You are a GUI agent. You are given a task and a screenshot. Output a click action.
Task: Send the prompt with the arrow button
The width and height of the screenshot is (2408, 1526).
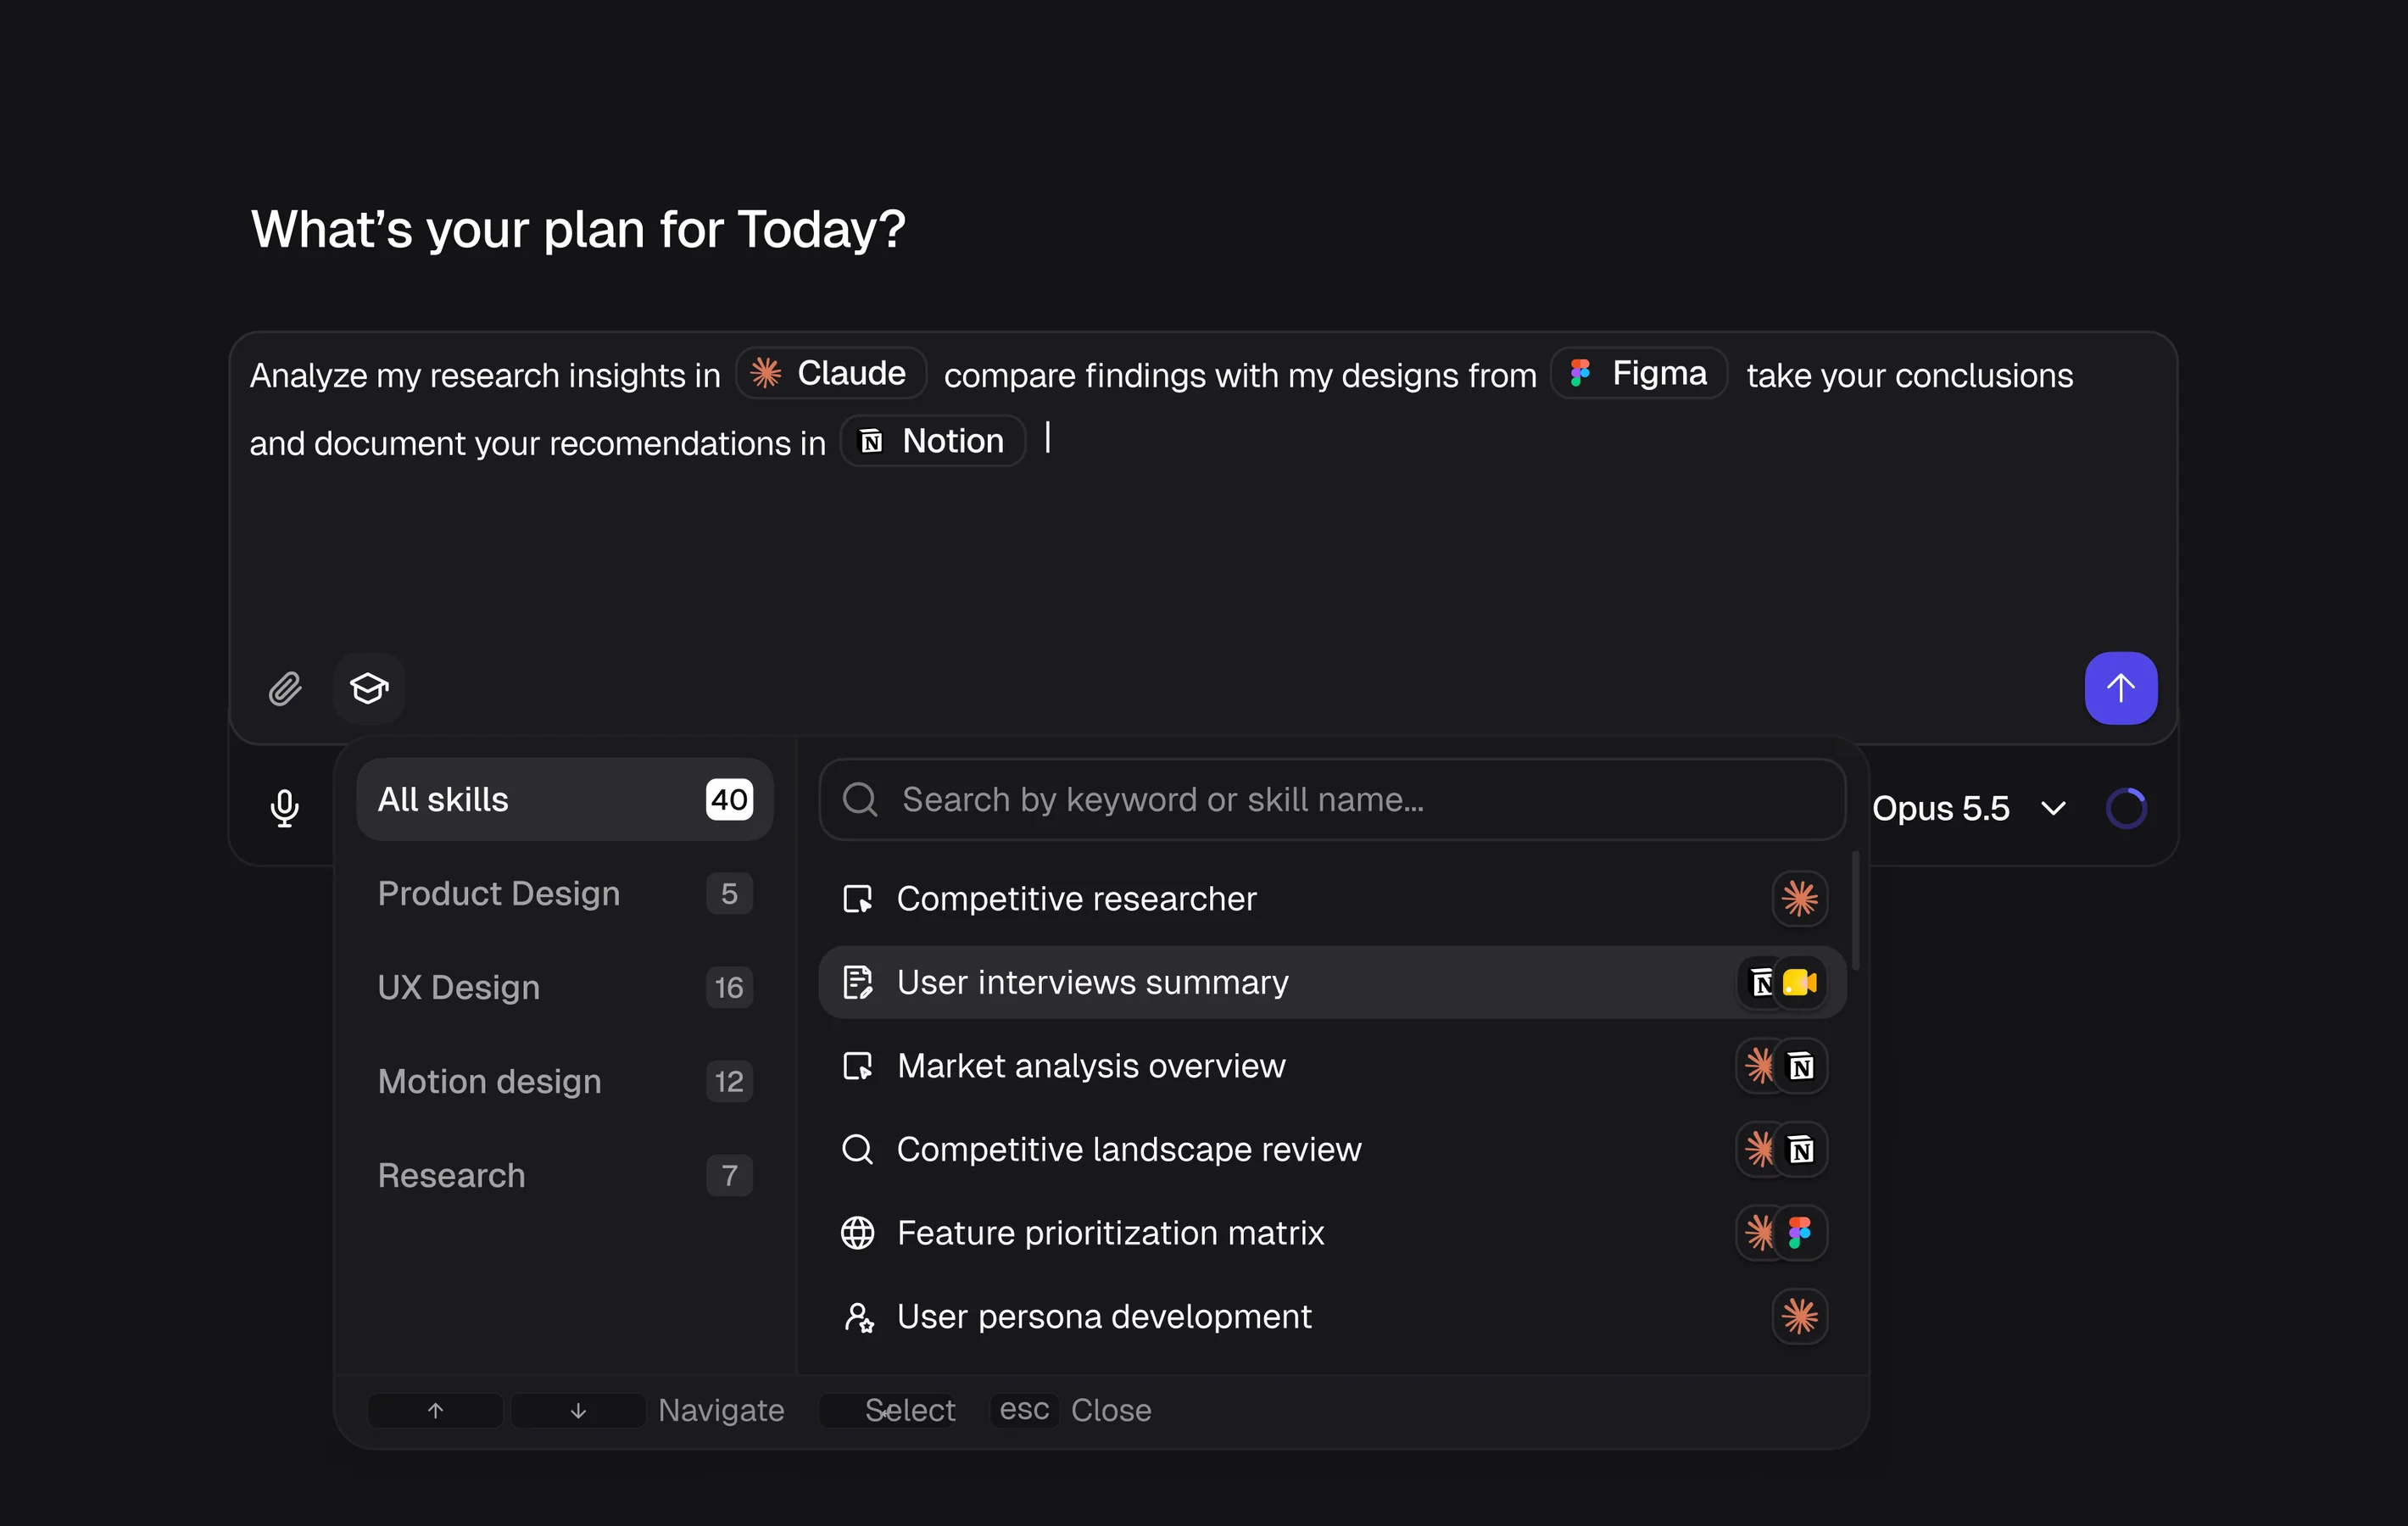click(x=2120, y=688)
